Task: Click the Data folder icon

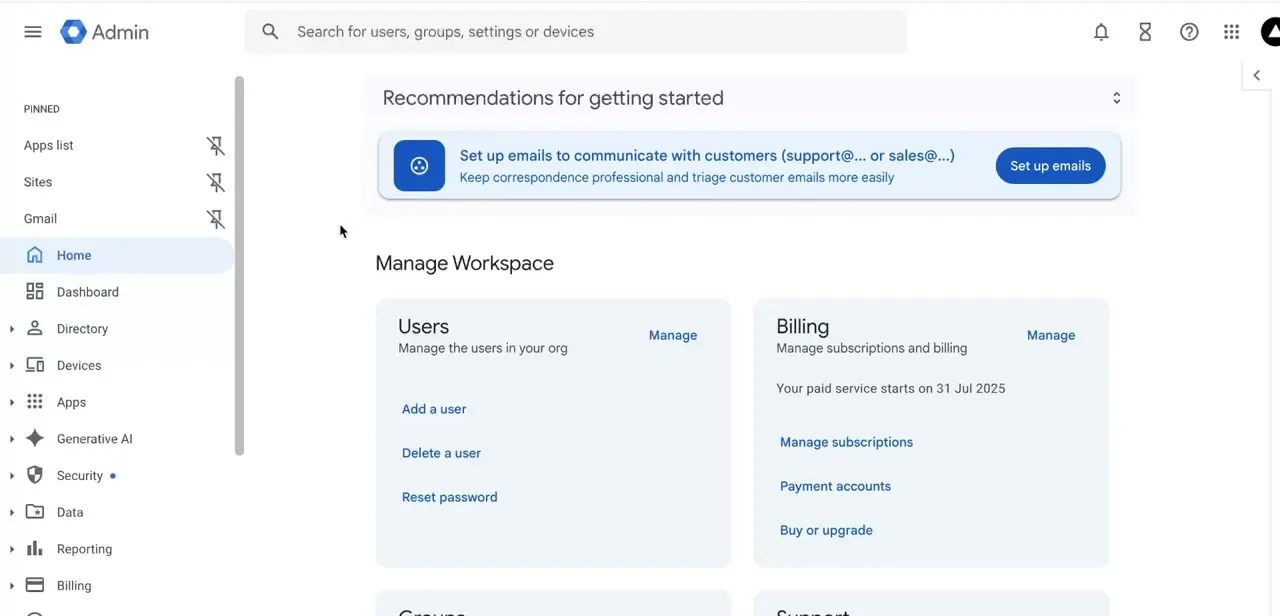Action: (x=35, y=512)
